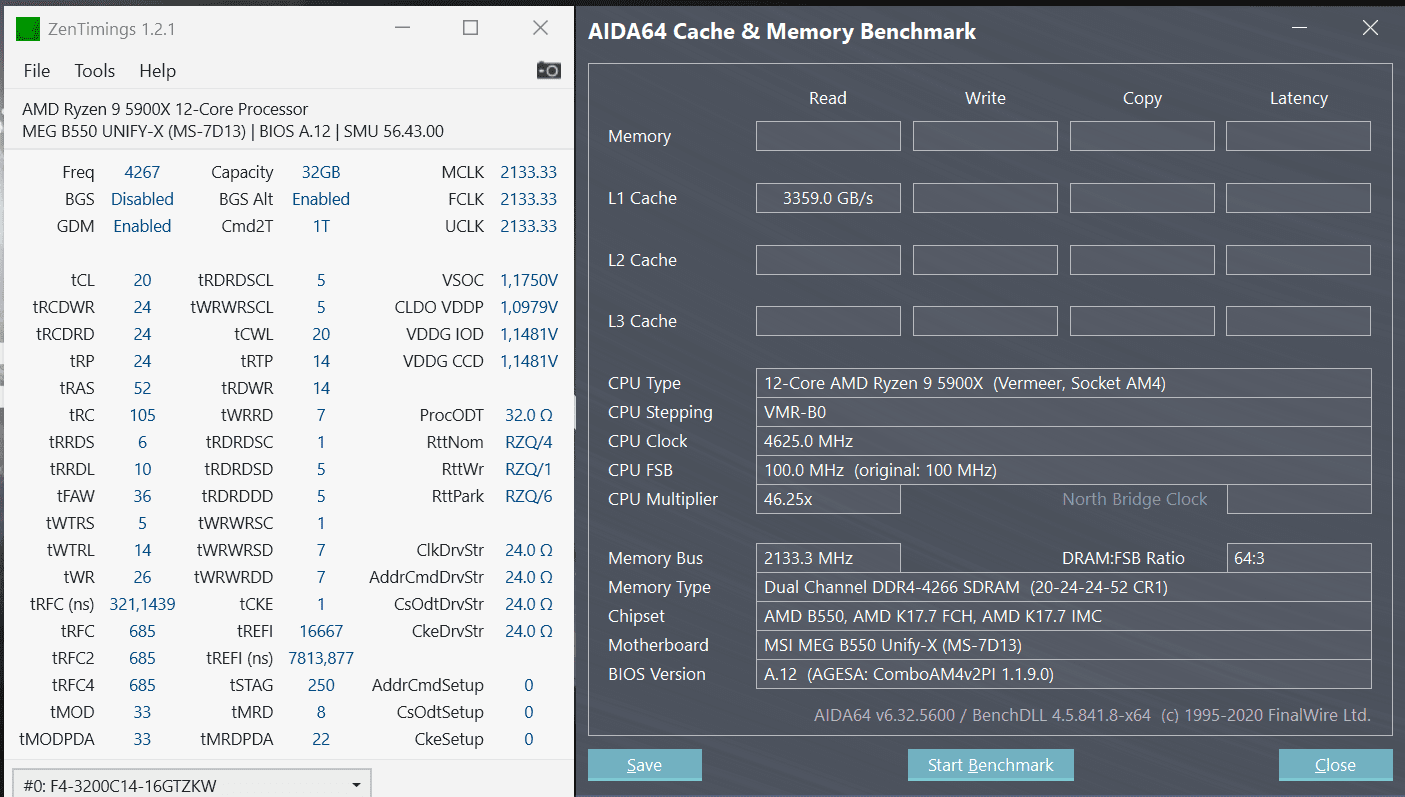Click the RttPark value RZQ/6
The width and height of the screenshot is (1405, 797).
pyautogui.click(x=529, y=496)
